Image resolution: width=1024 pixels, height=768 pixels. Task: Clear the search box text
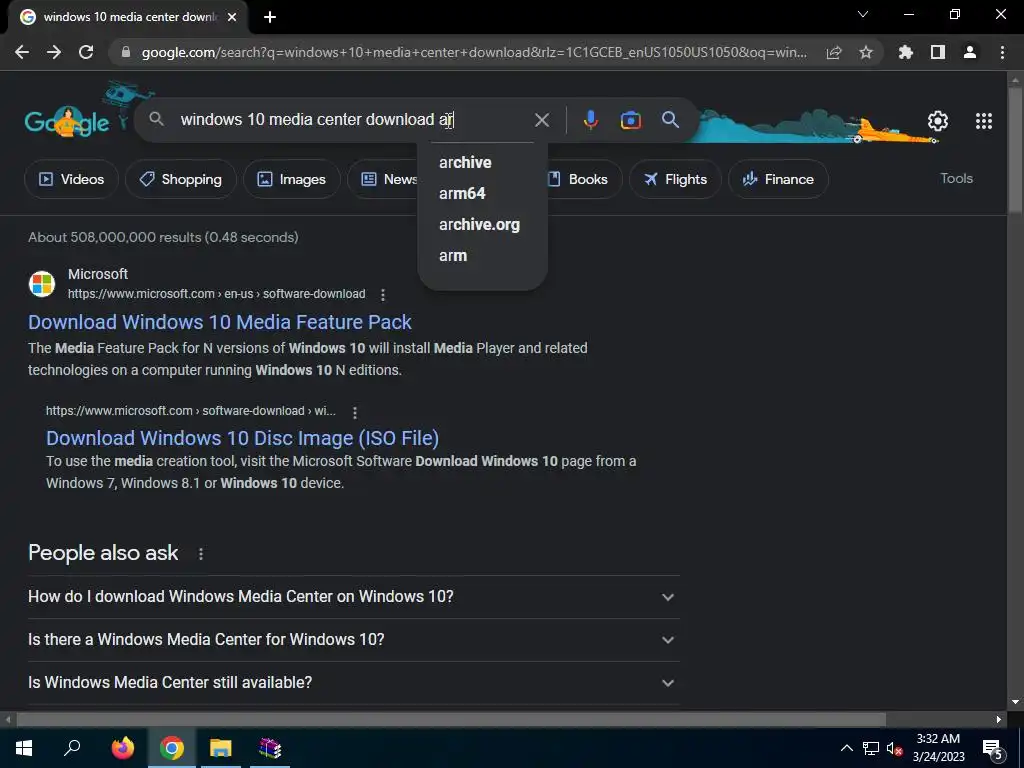point(541,120)
